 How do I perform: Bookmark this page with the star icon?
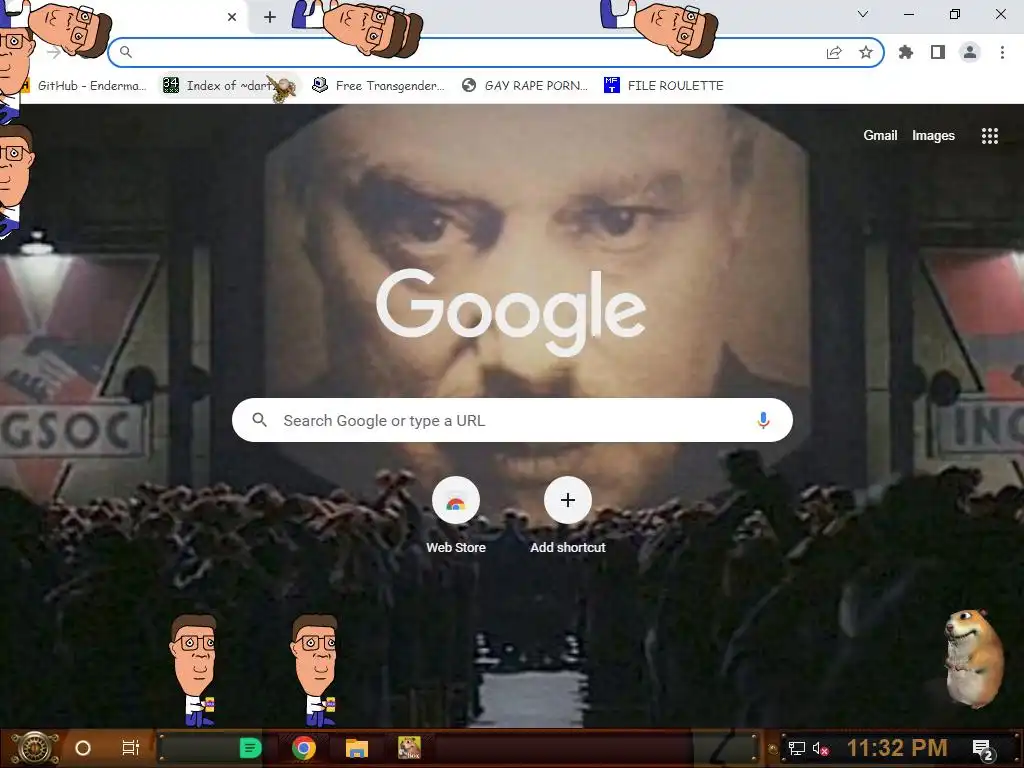point(866,52)
